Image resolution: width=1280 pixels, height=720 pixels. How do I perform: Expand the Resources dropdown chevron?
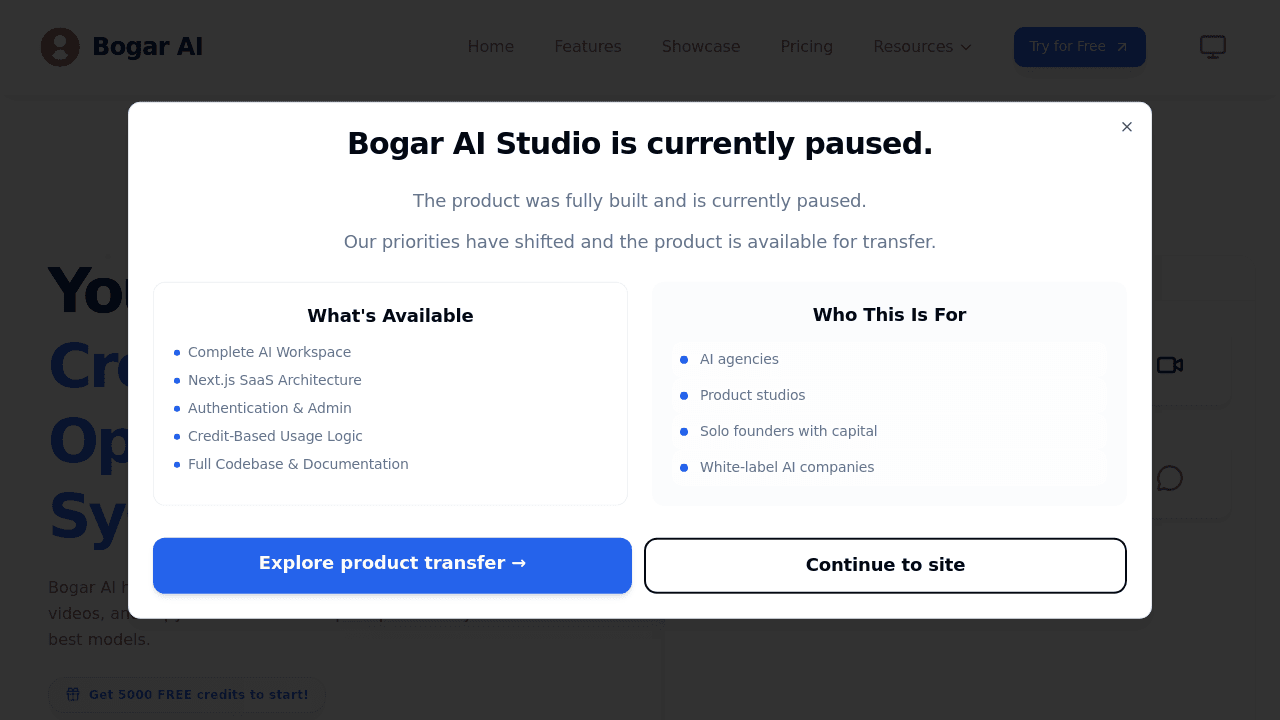(966, 47)
